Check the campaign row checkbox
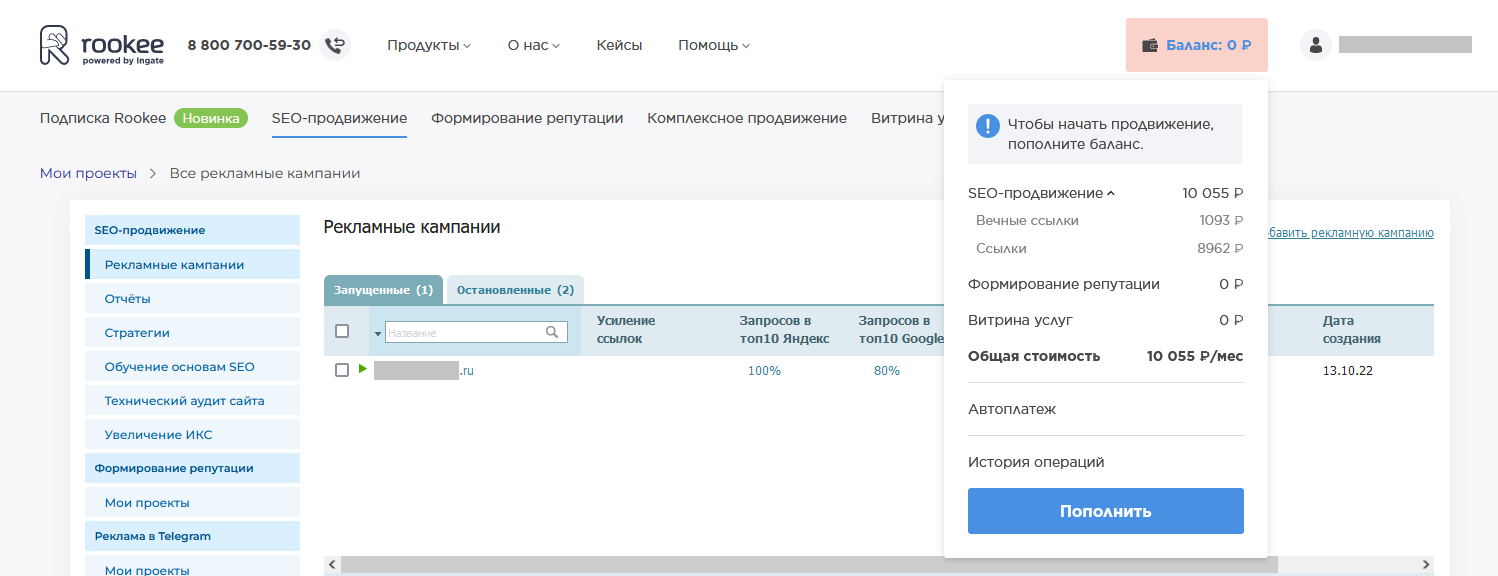The image size is (1498, 576). click(x=342, y=370)
